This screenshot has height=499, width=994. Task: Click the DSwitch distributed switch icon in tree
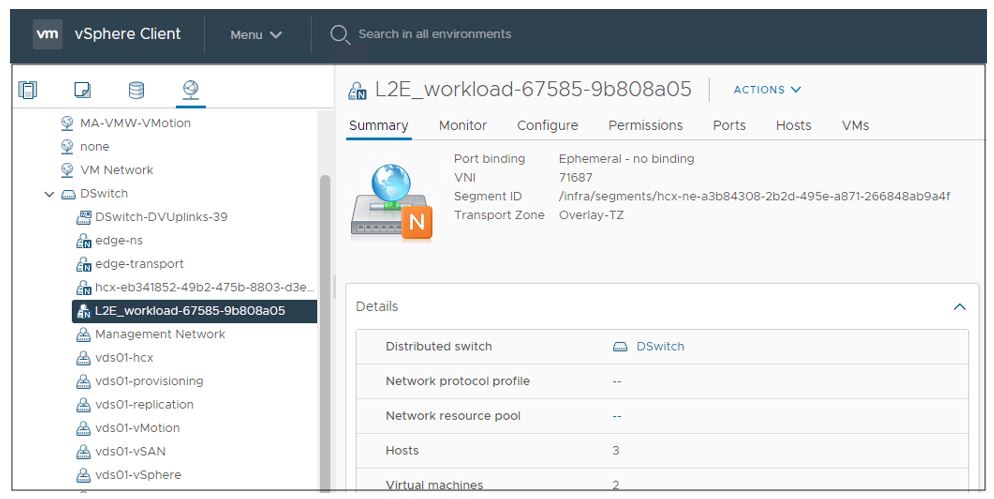coord(68,194)
